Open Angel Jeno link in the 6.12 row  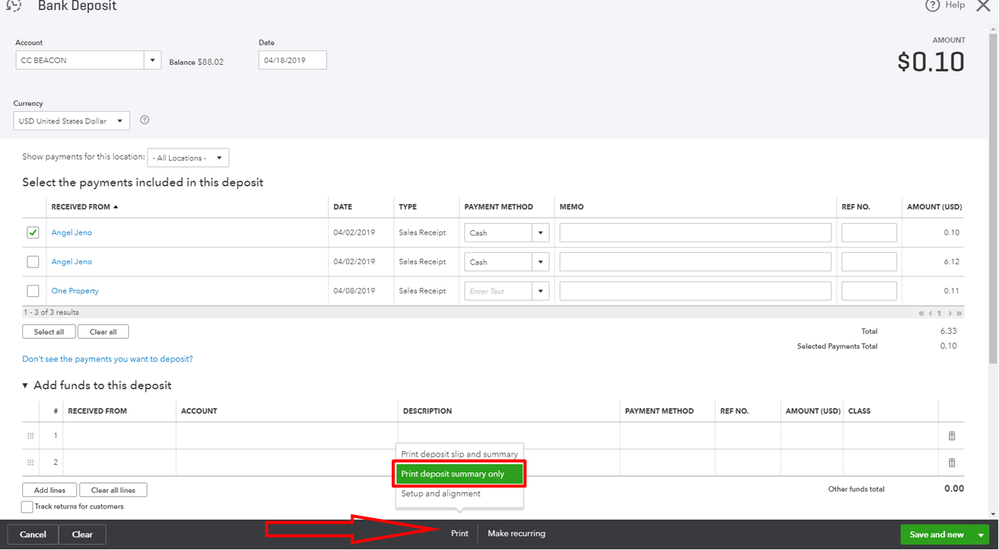71,262
